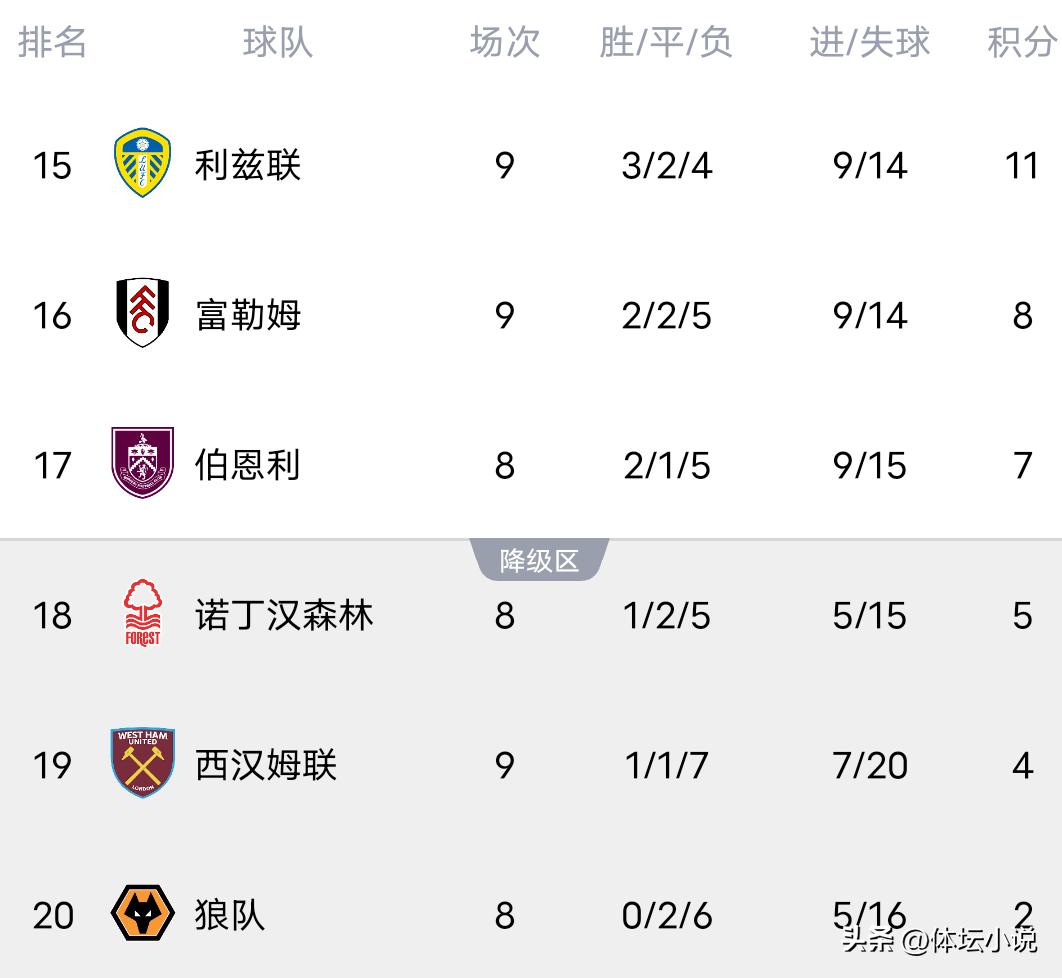The height and width of the screenshot is (978, 1062).
Task: Select the 伯恩利 team name
Action: click(248, 465)
